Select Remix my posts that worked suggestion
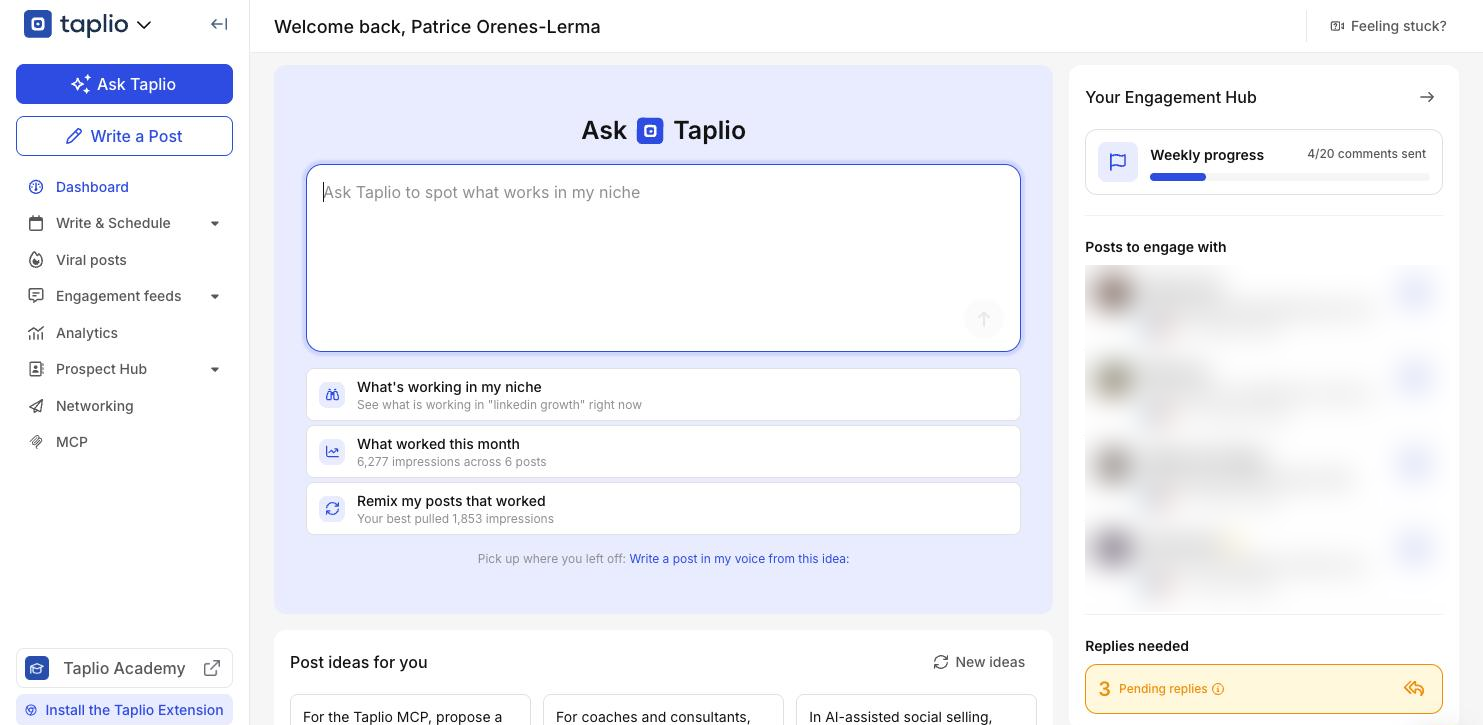 pos(663,508)
